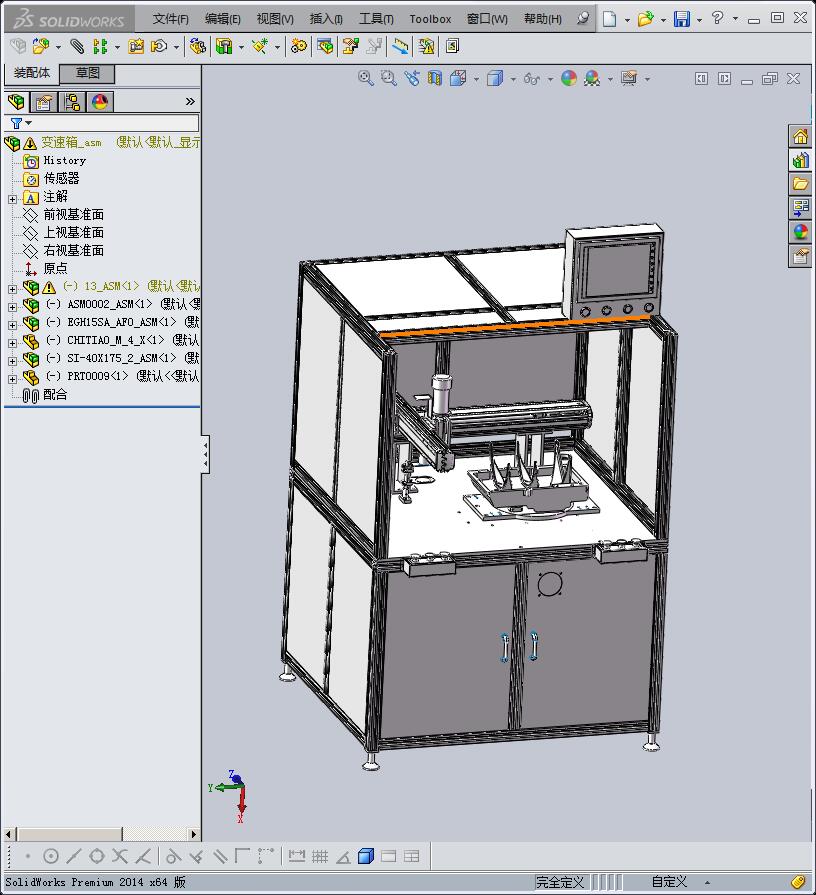Screen dimensions: 816x895
Task: Start a New Motion Study
Action: click(298, 46)
